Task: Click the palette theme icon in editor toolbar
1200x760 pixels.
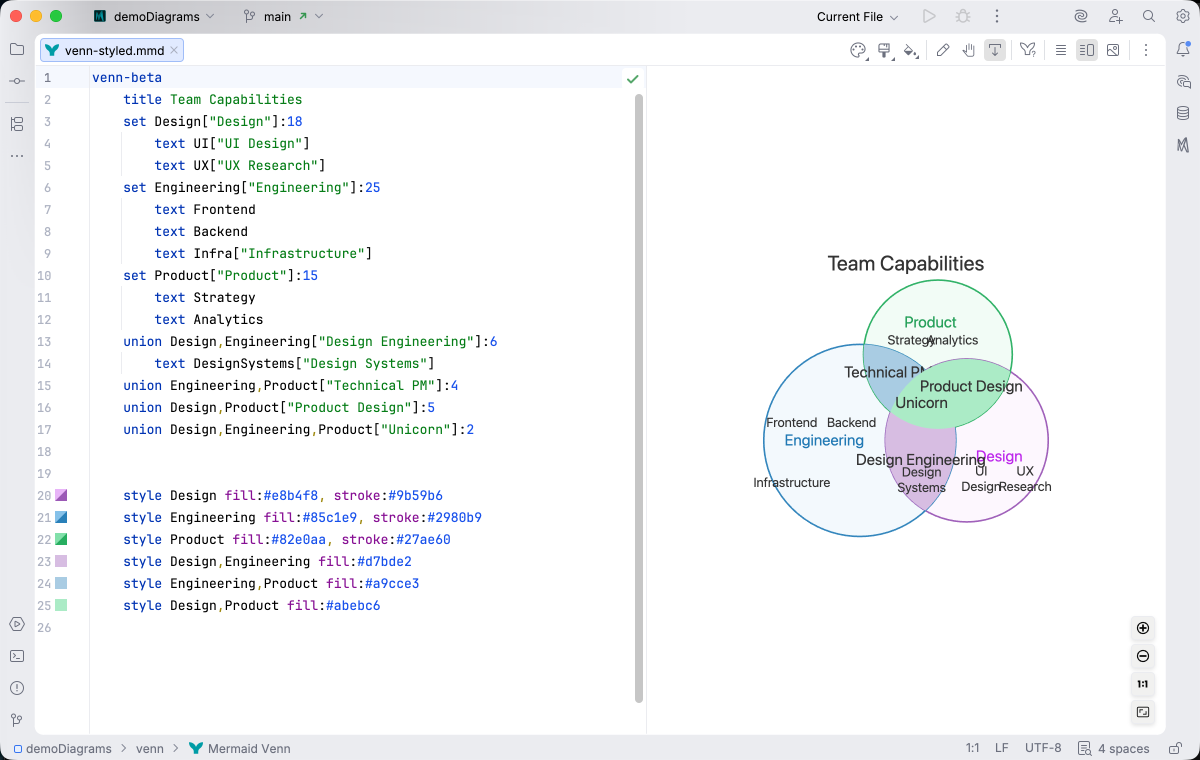Action: [x=858, y=50]
